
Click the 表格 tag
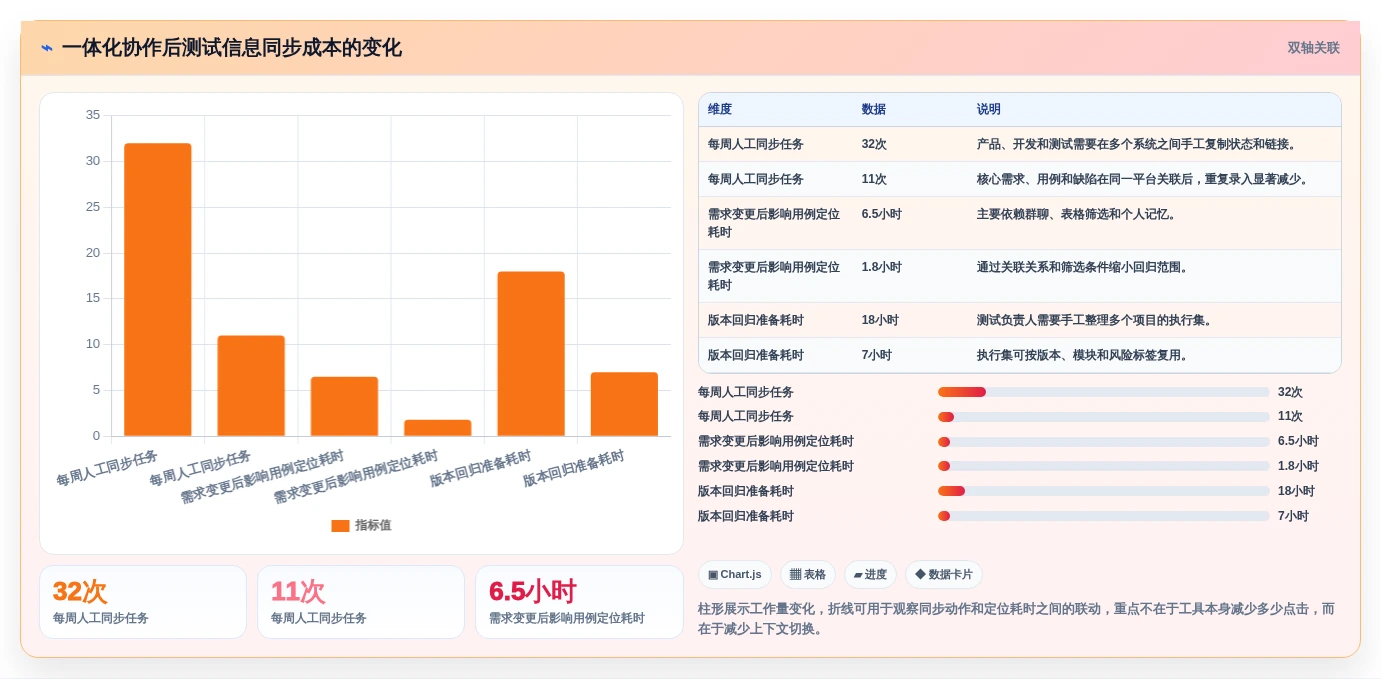pyautogui.click(x=808, y=575)
